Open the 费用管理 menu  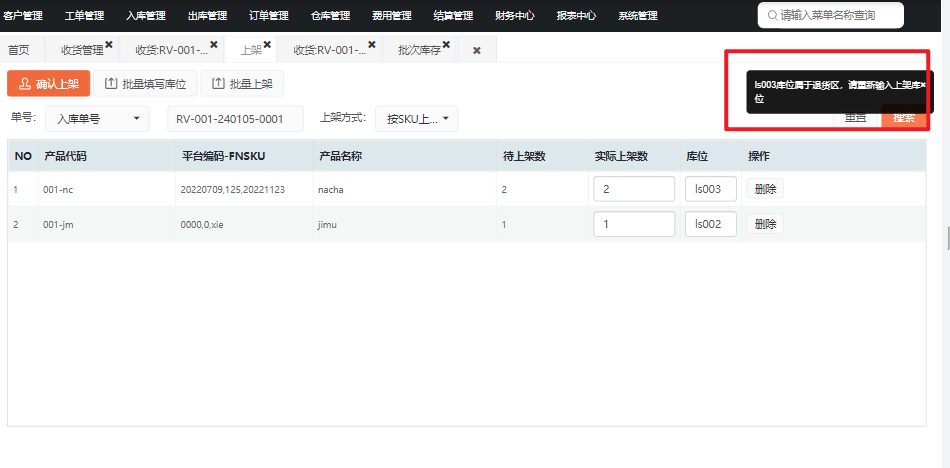(392, 16)
